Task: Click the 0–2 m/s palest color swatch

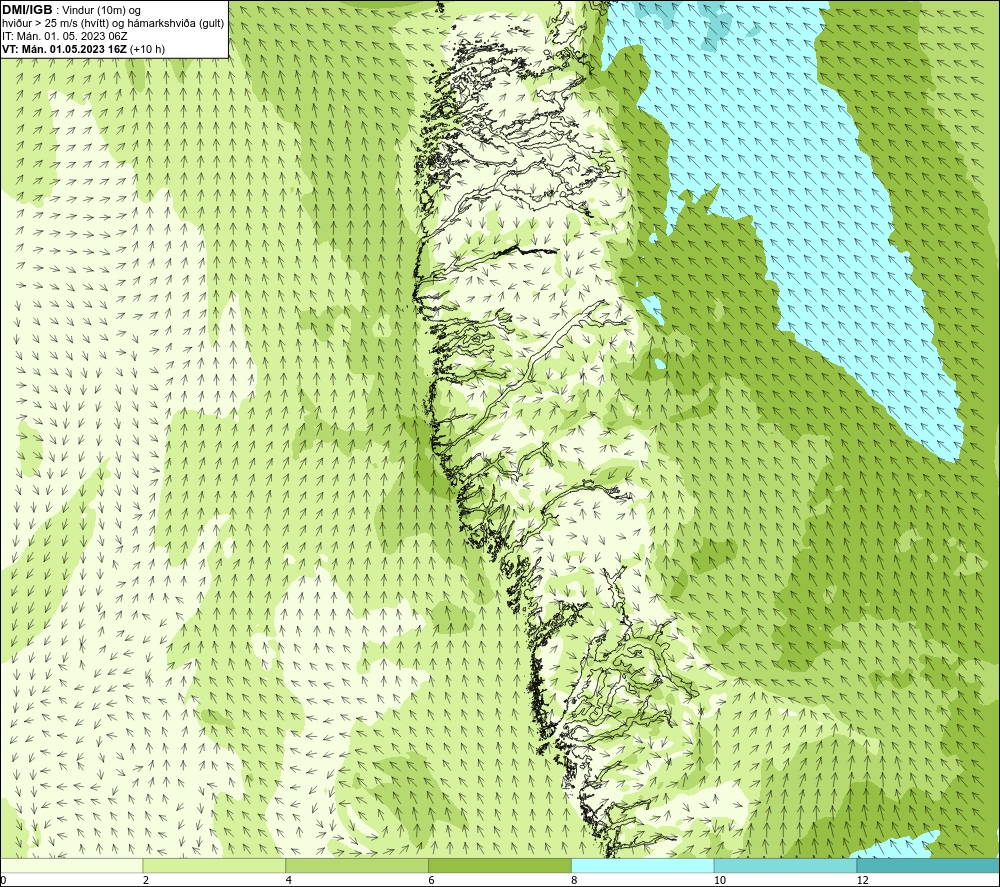Action: [71, 865]
